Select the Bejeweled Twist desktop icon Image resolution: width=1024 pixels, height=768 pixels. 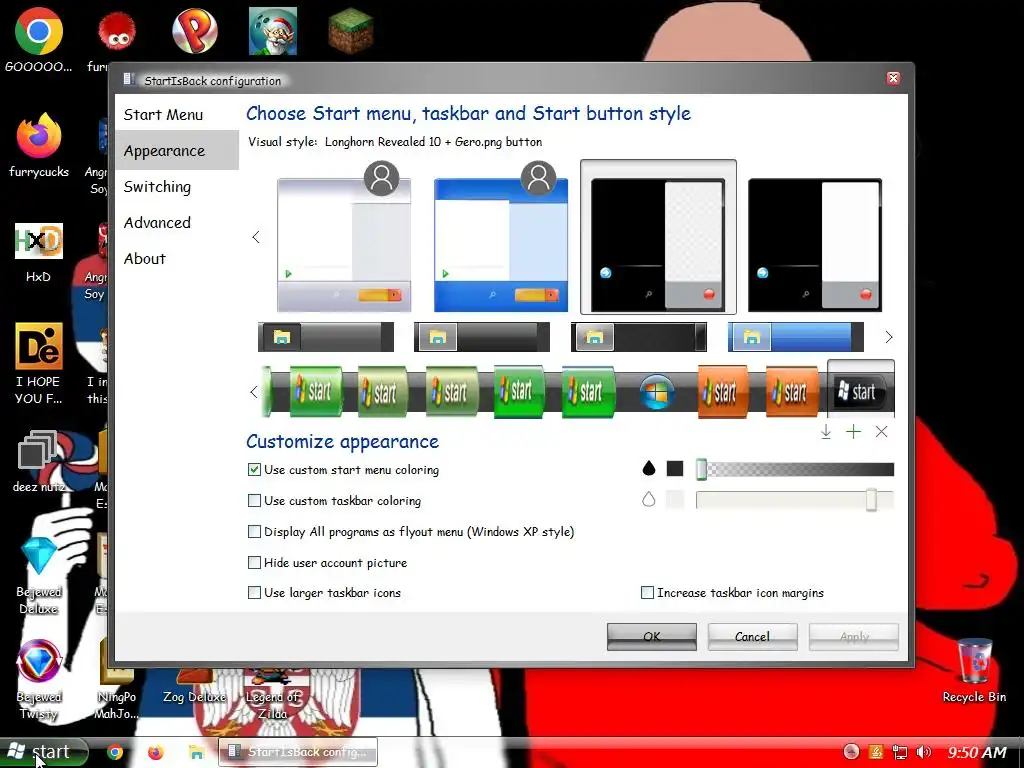pos(39,679)
